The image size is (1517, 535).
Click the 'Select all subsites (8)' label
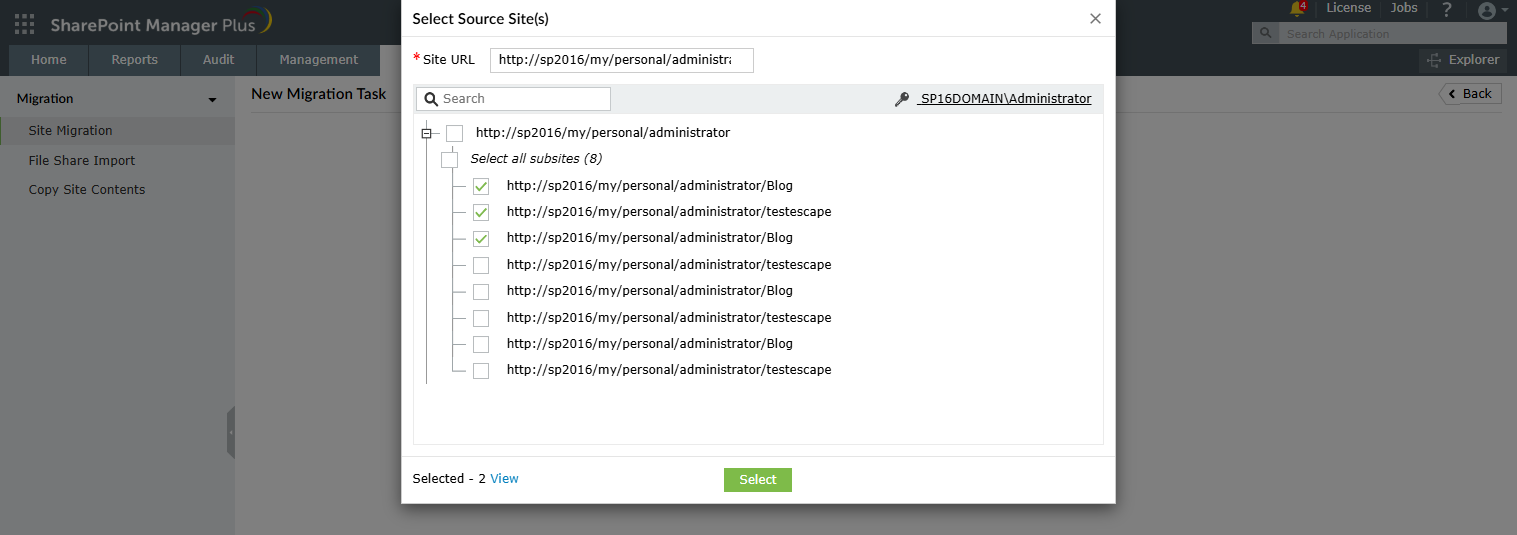click(536, 159)
